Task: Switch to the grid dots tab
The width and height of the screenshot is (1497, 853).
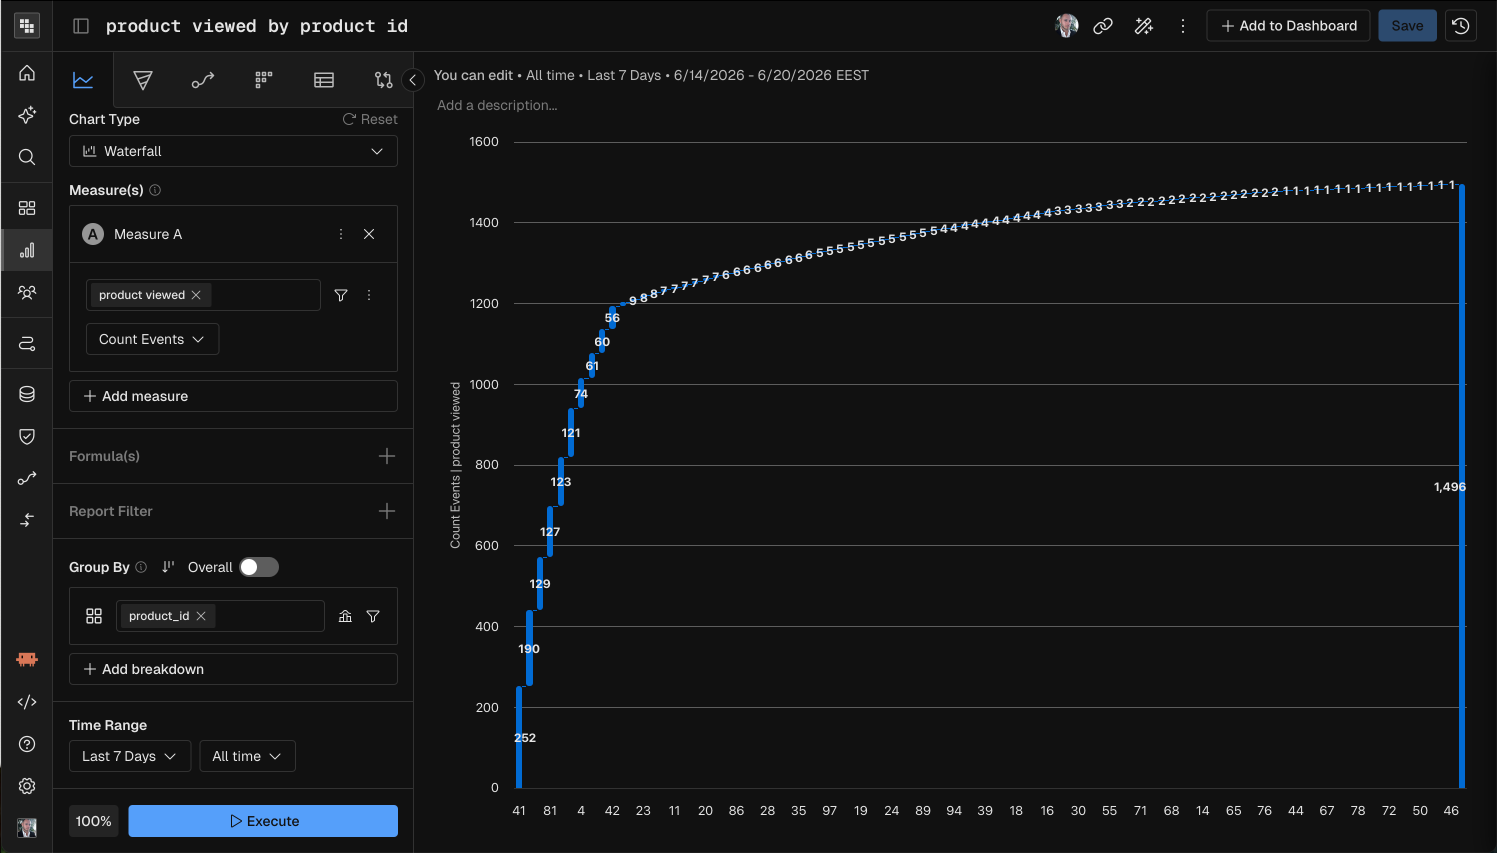Action: (263, 80)
